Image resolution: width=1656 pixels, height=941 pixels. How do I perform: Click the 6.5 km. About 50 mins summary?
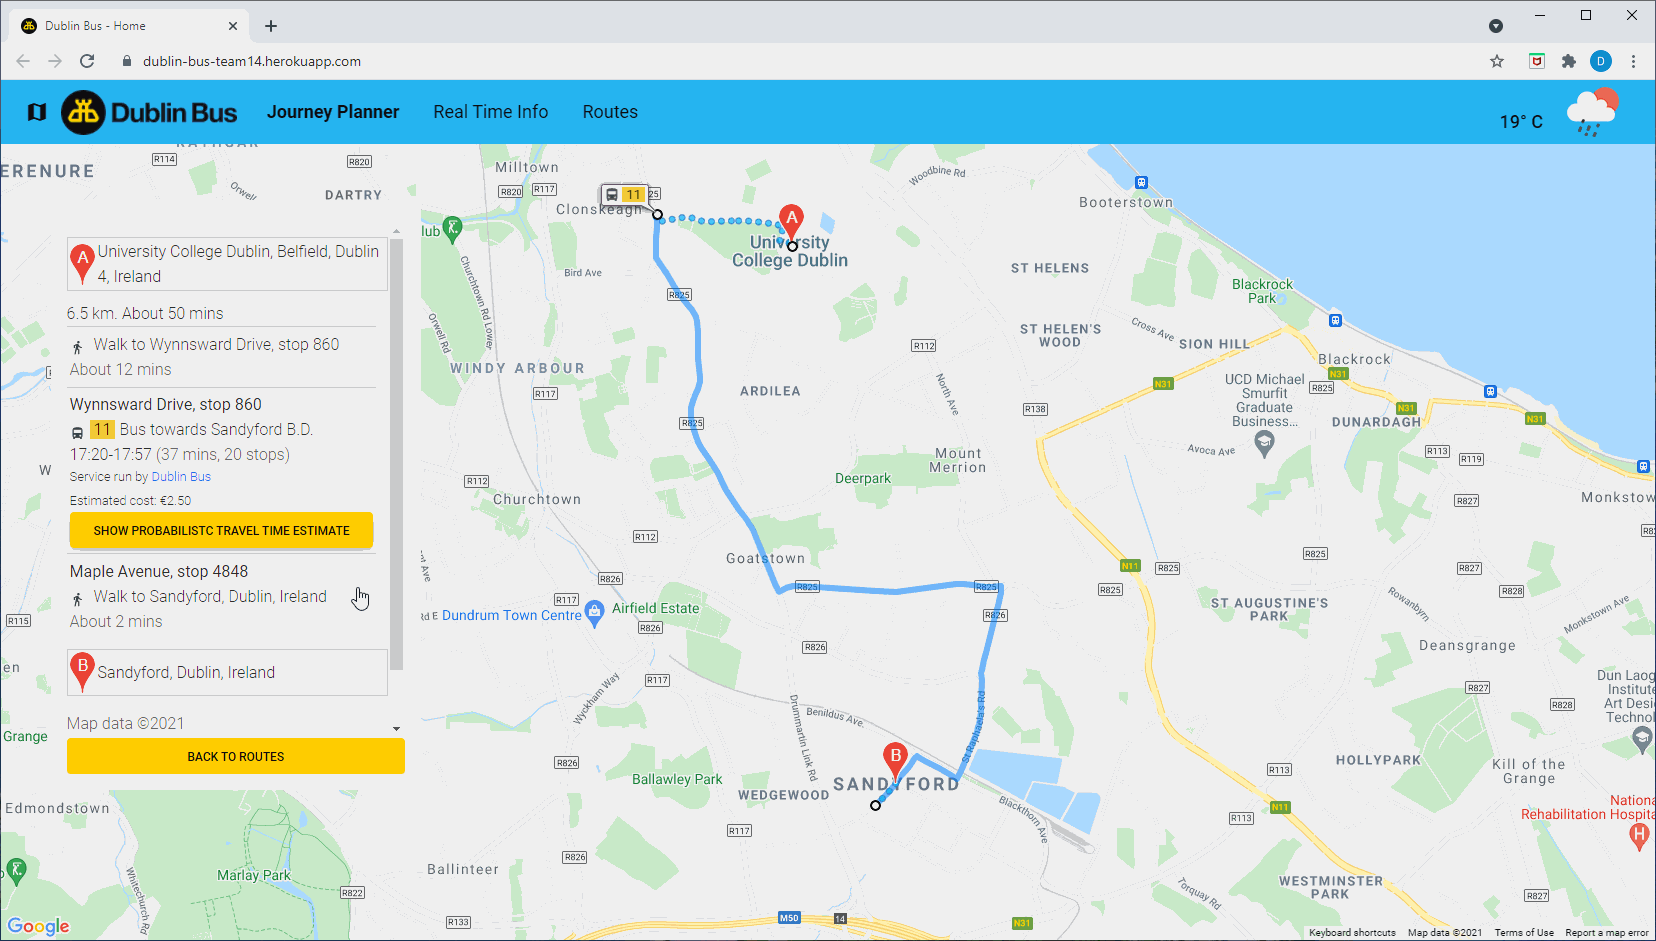145,313
